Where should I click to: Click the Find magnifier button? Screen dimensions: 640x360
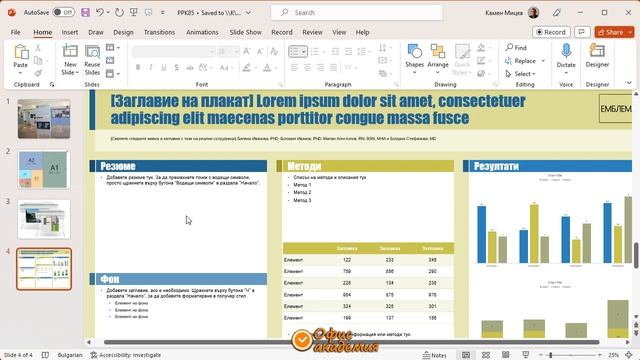pyautogui.click(x=516, y=48)
